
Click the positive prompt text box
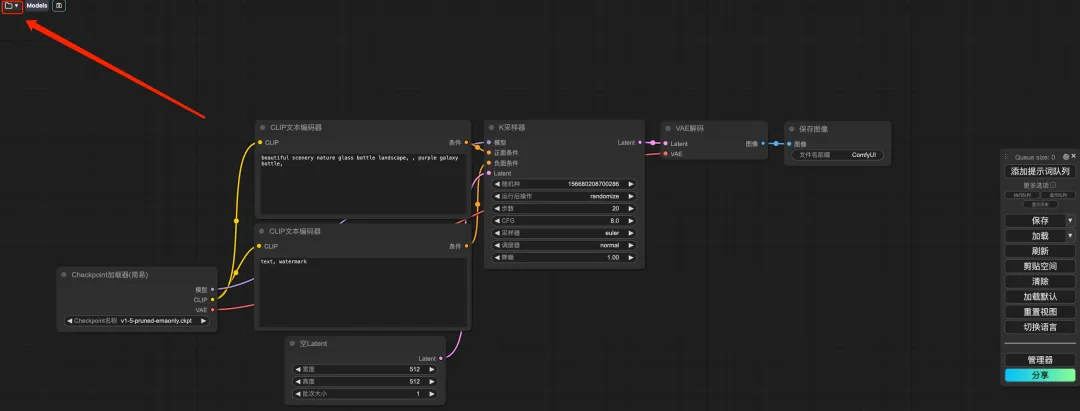(x=362, y=180)
